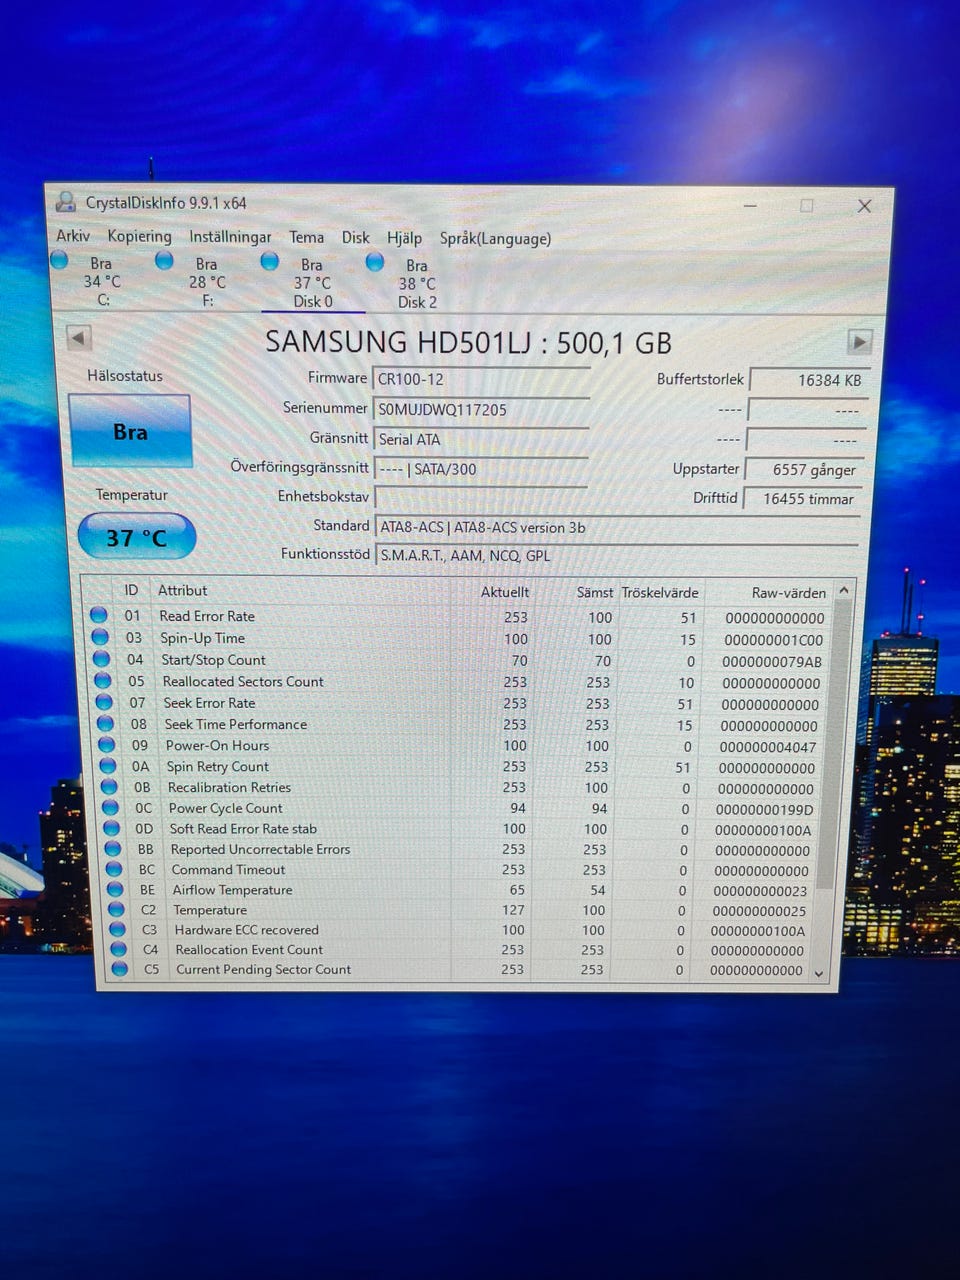
Task: Click the Attribut column header
Action: pos(182,590)
